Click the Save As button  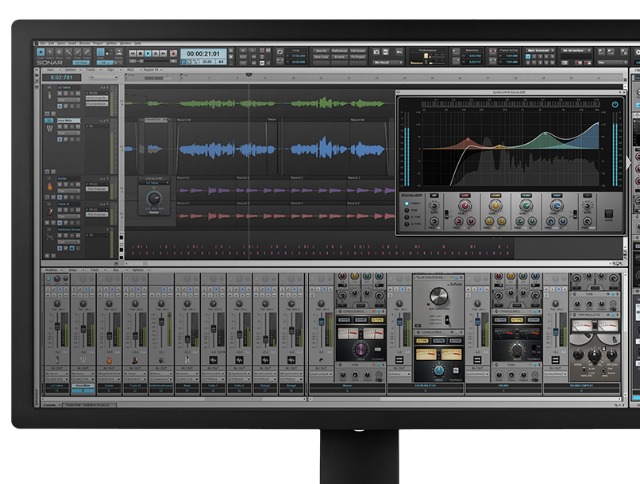(x=321, y=51)
